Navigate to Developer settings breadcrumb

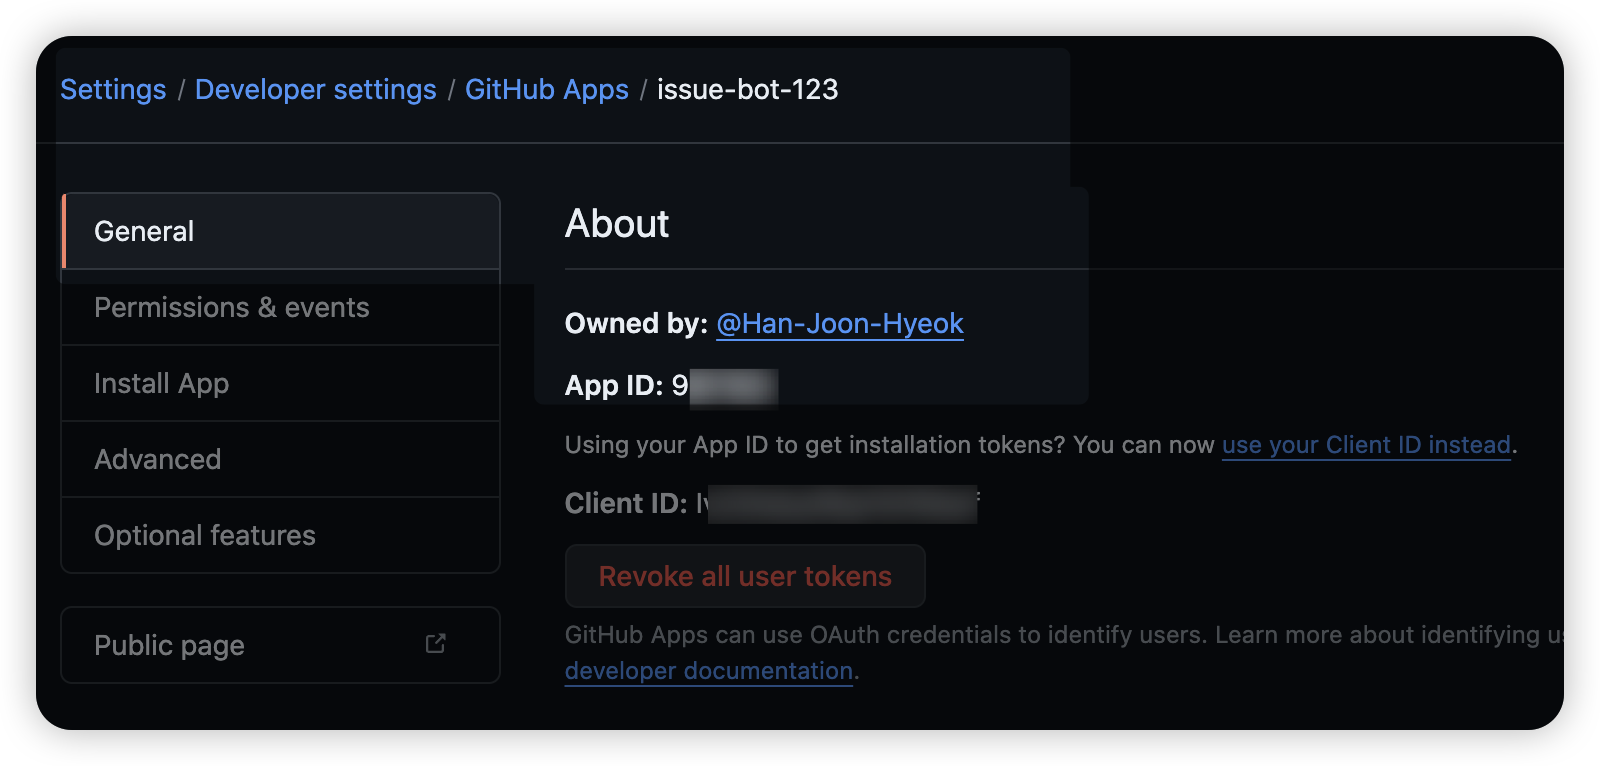315,90
